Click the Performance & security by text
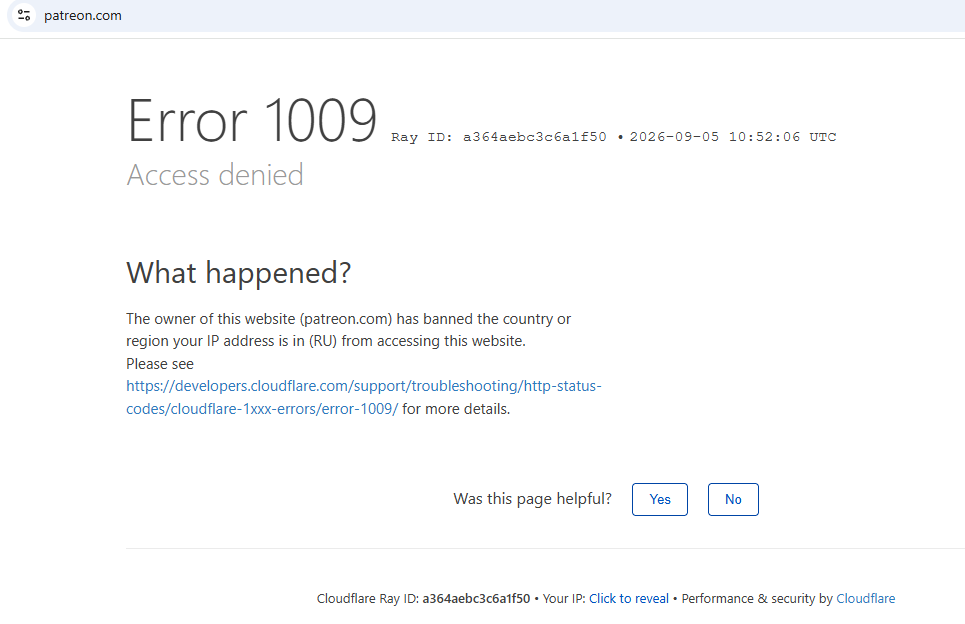The width and height of the screenshot is (965, 624). pyautogui.click(x=756, y=598)
